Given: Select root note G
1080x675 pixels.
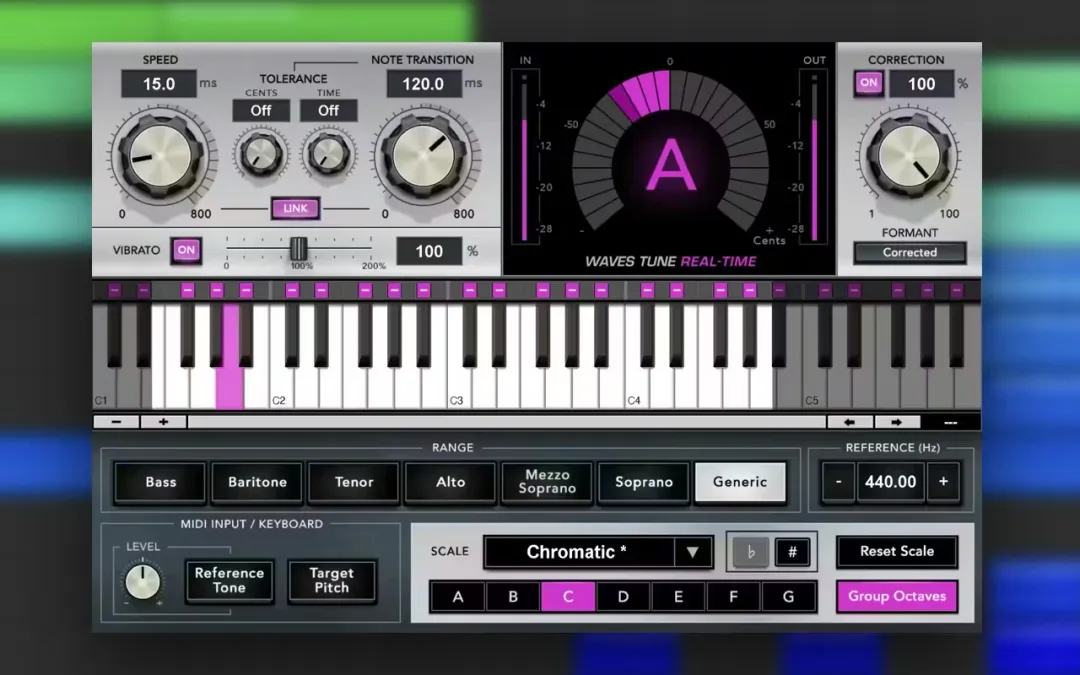Looking at the screenshot, I should tap(789, 597).
